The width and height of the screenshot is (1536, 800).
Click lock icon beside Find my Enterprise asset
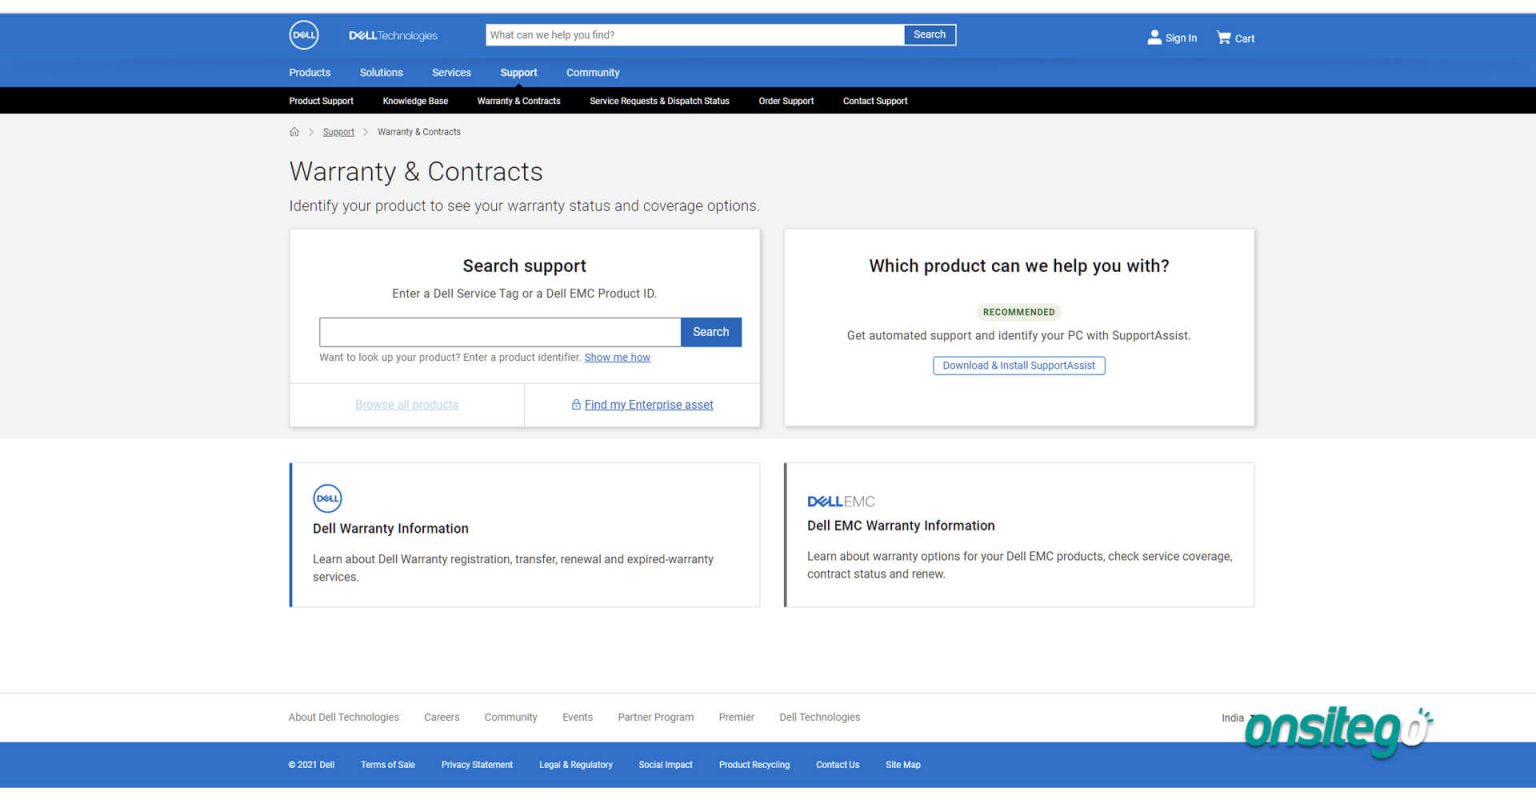pyautogui.click(x=576, y=405)
